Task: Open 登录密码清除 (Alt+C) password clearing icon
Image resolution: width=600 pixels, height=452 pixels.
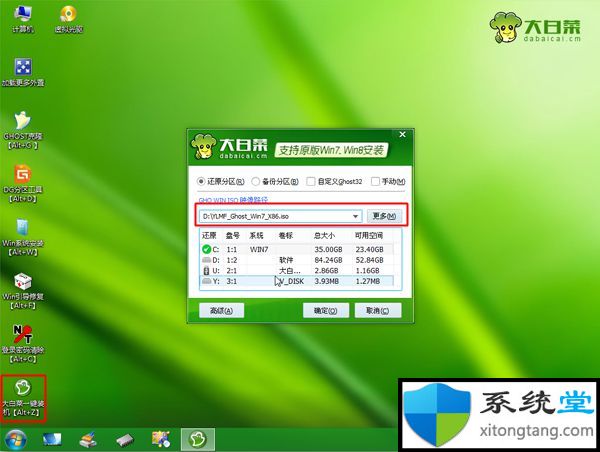Action: 23,344
